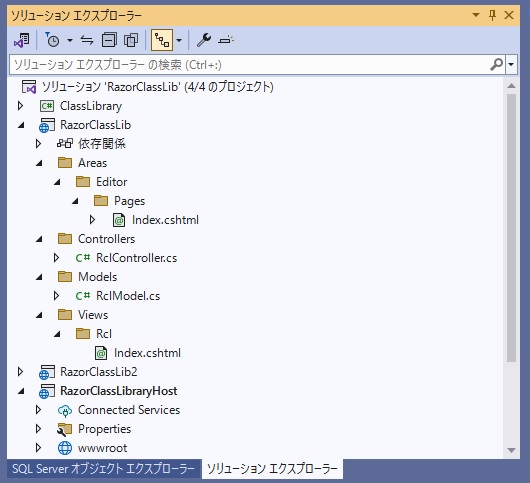This screenshot has height=483, width=530.
Task: Click the wwwroot globe icon
Action: tap(65, 448)
